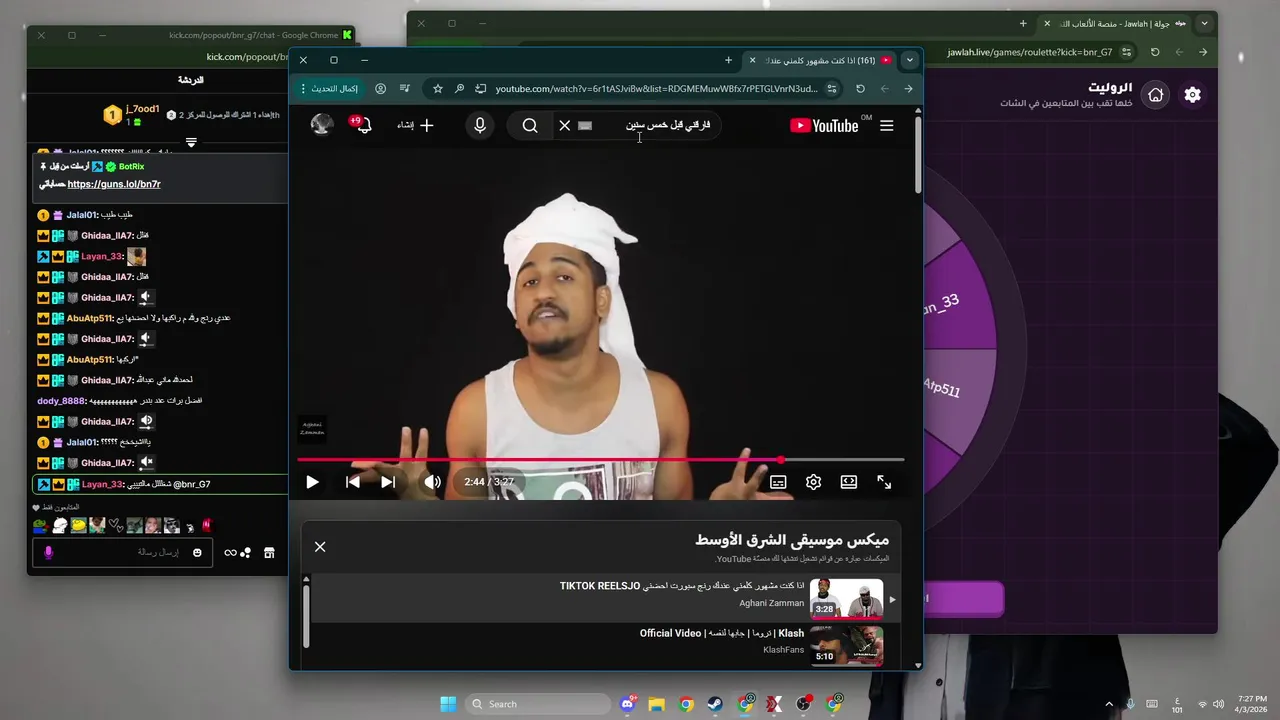Open a new tab in the YouTube window
The width and height of the screenshot is (1280, 720).
coord(728,61)
